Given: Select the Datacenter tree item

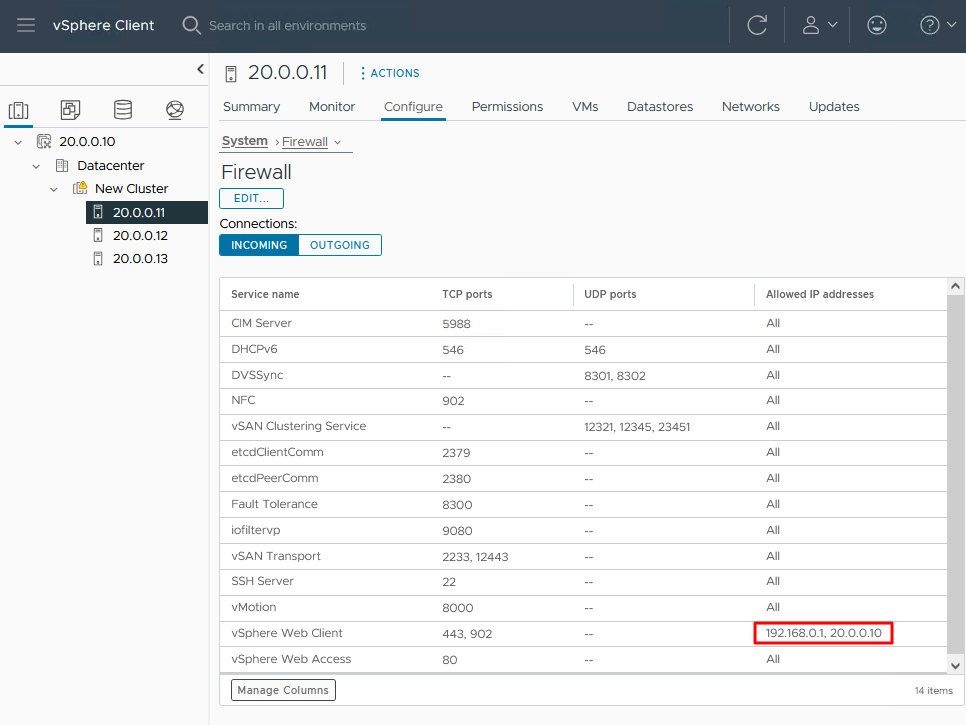Looking at the screenshot, I should pos(110,166).
